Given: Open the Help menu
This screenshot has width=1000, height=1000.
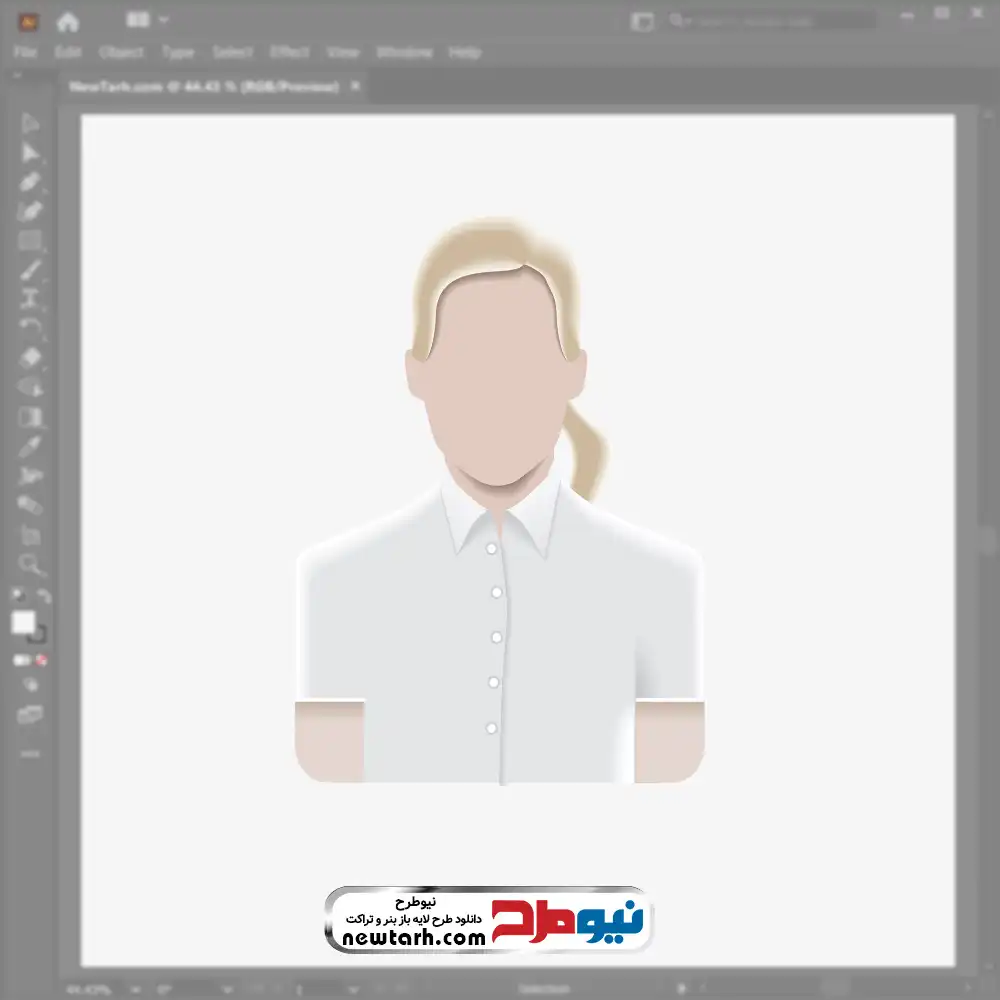Looking at the screenshot, I should coord(465,52).
